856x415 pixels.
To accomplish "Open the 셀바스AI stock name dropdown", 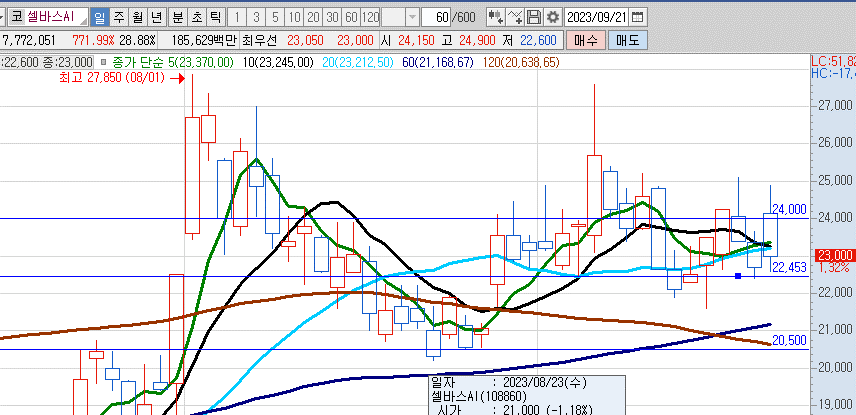I will point(83,19).
